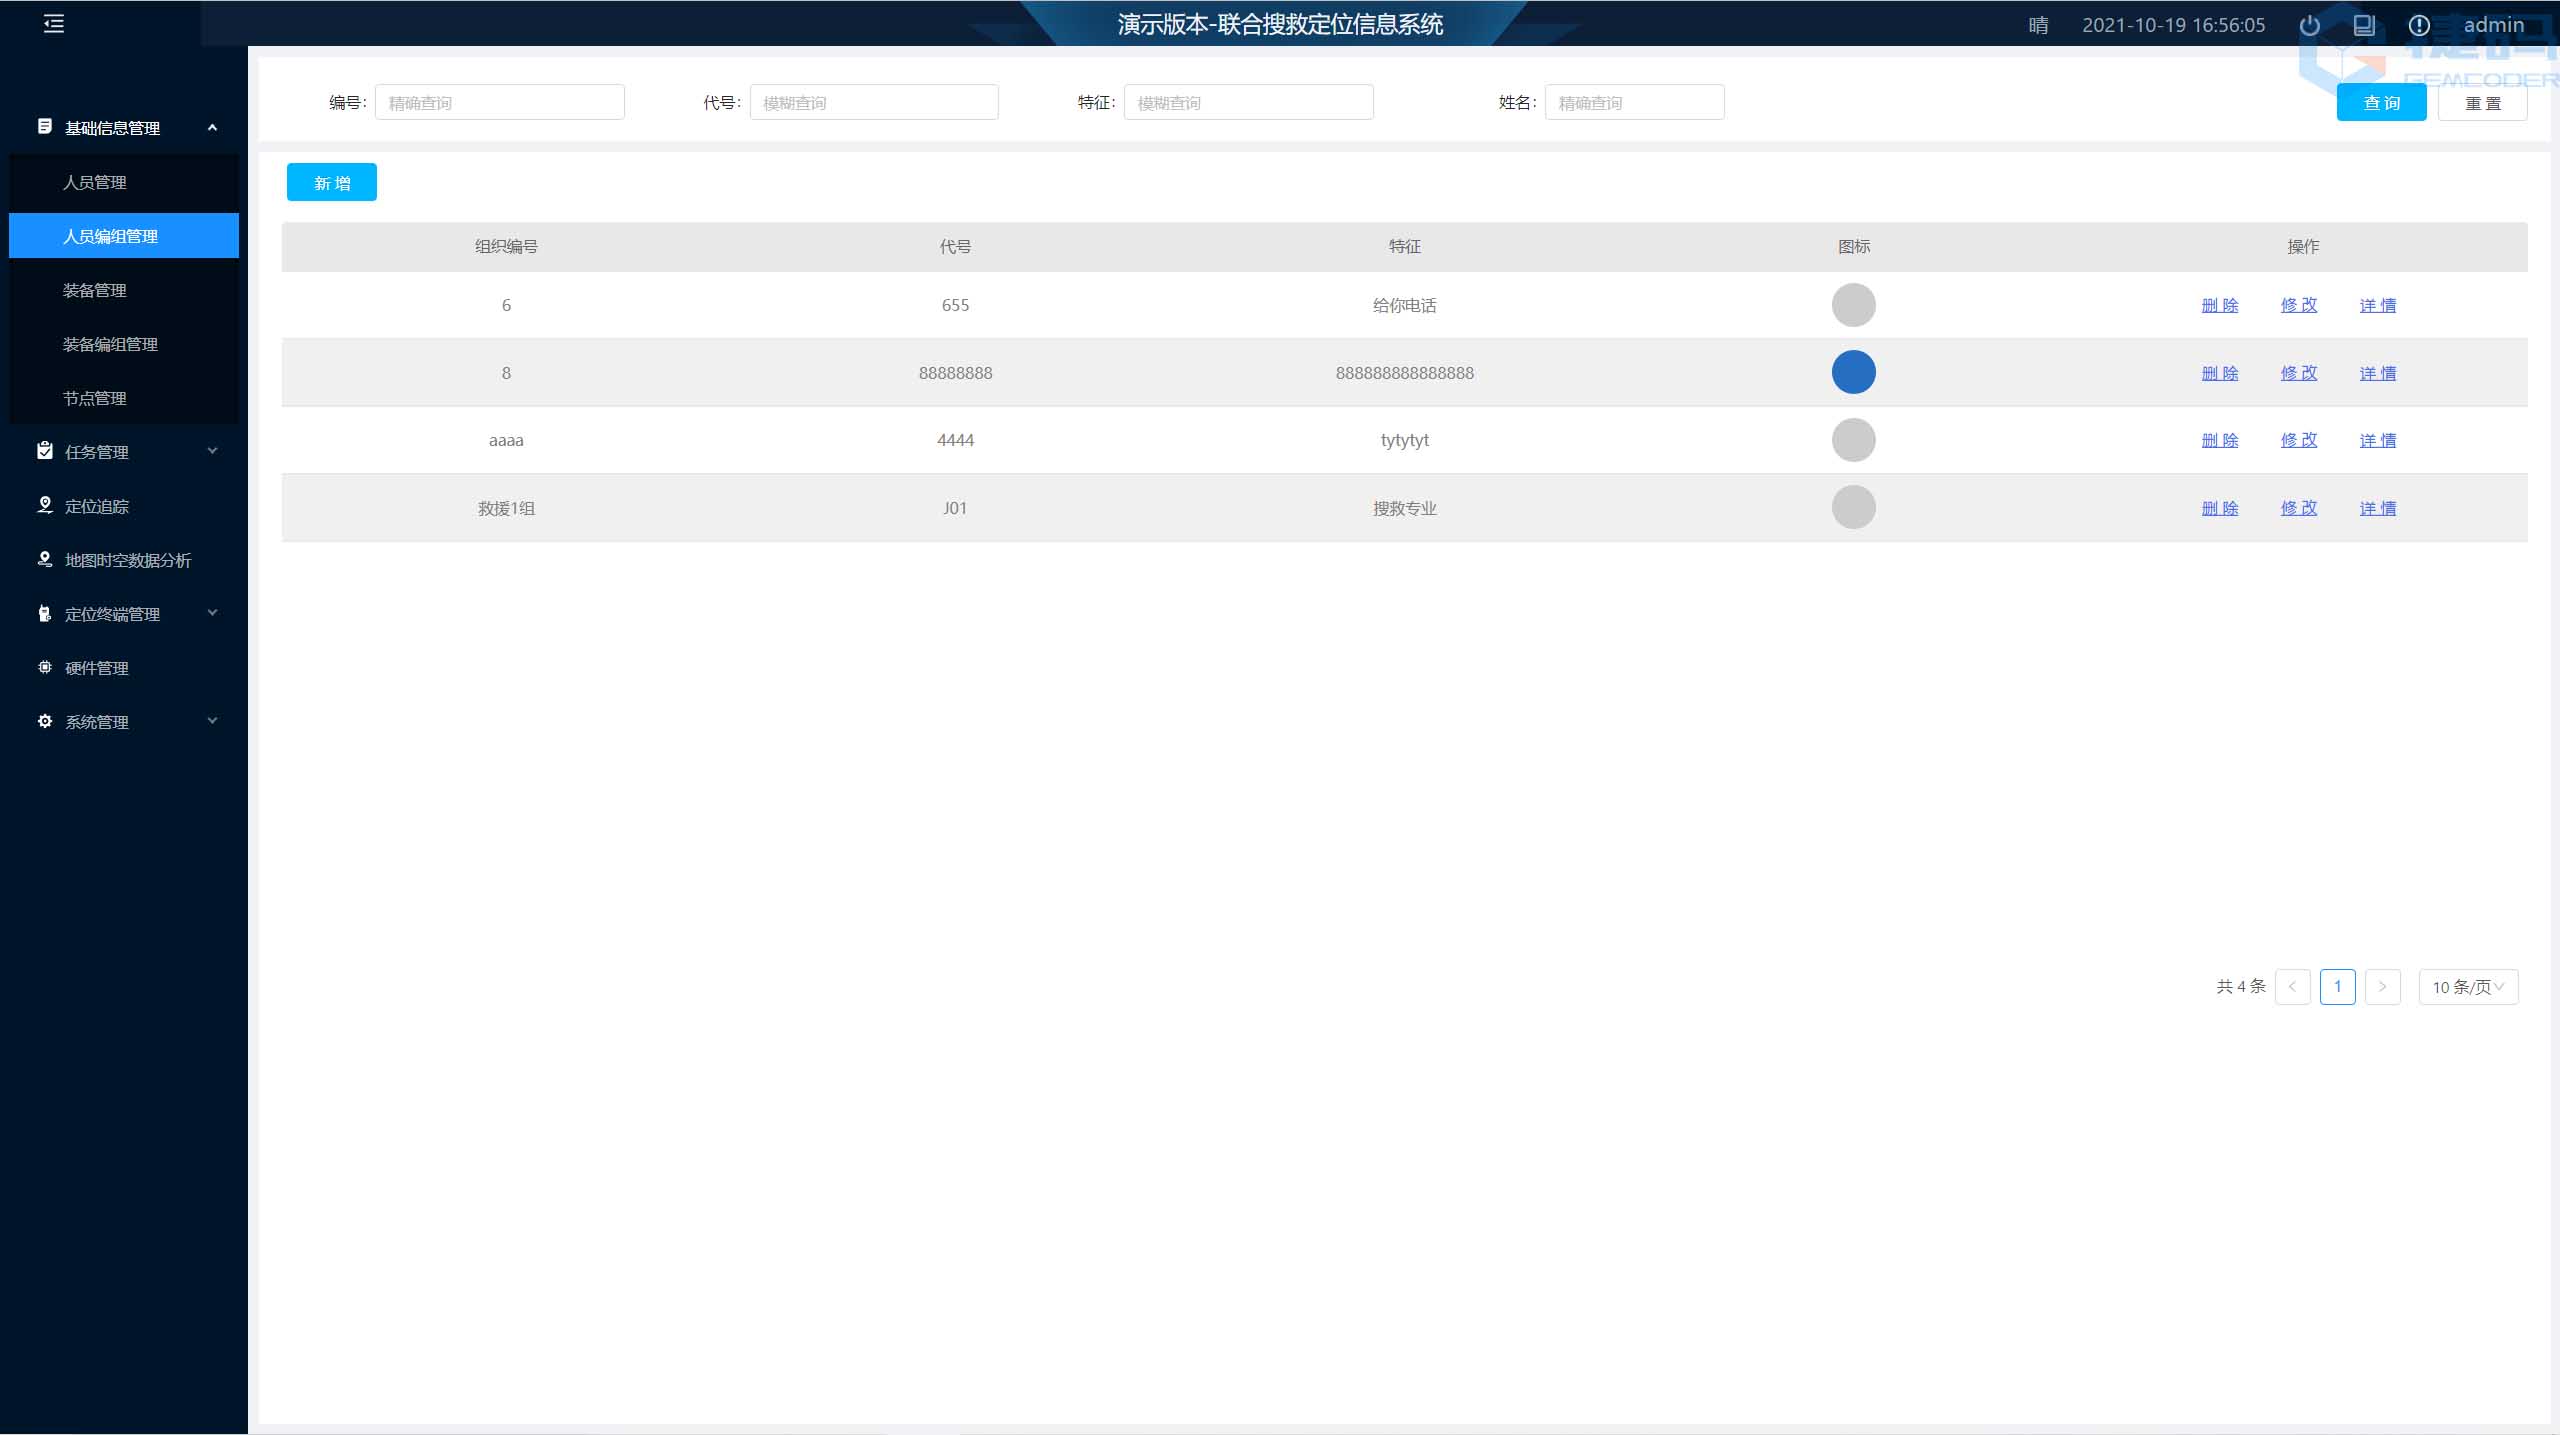Image resolution: width=2560 pixels, height=1435 pixels.
Task: Click 删除 link for row 救援1组
Action: click(2219, 508)
